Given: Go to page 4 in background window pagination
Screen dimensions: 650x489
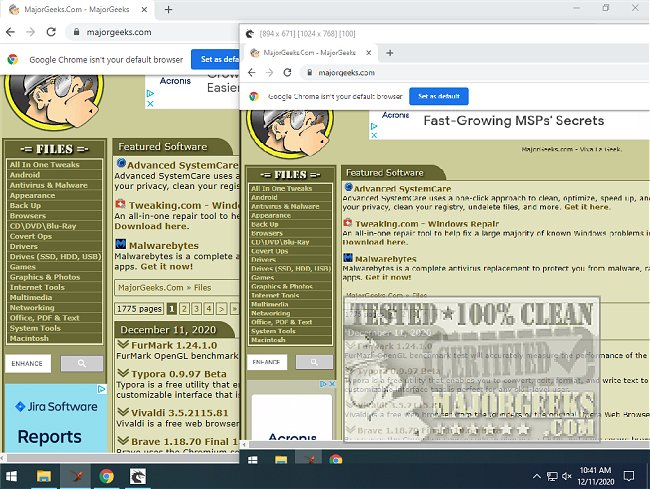Looking at the screenshot, I should 209,308.
